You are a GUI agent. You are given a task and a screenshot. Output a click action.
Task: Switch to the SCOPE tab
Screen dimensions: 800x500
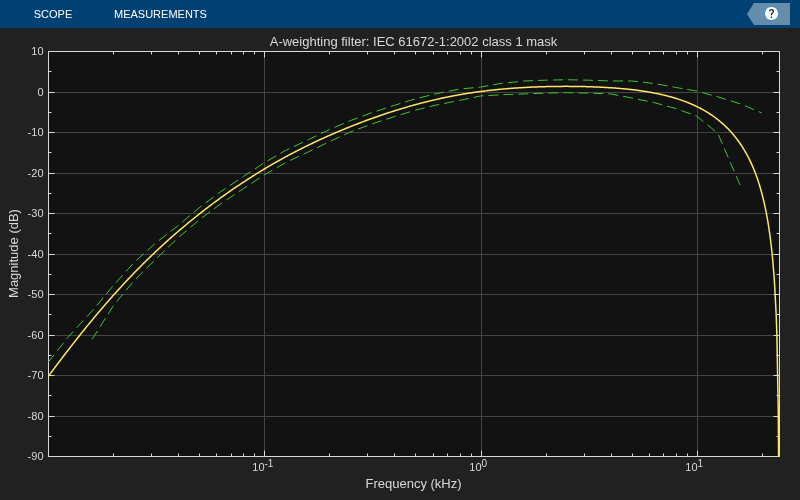(53, 14)
